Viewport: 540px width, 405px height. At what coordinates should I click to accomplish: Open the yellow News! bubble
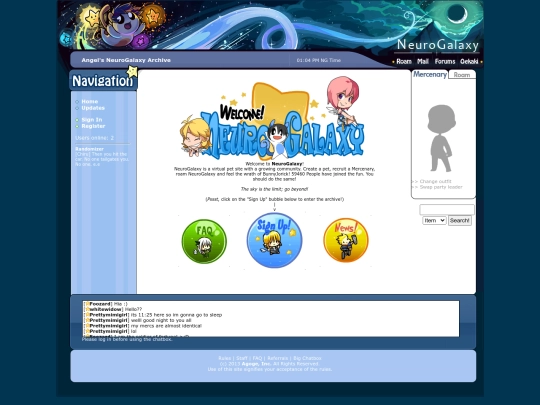346,240
